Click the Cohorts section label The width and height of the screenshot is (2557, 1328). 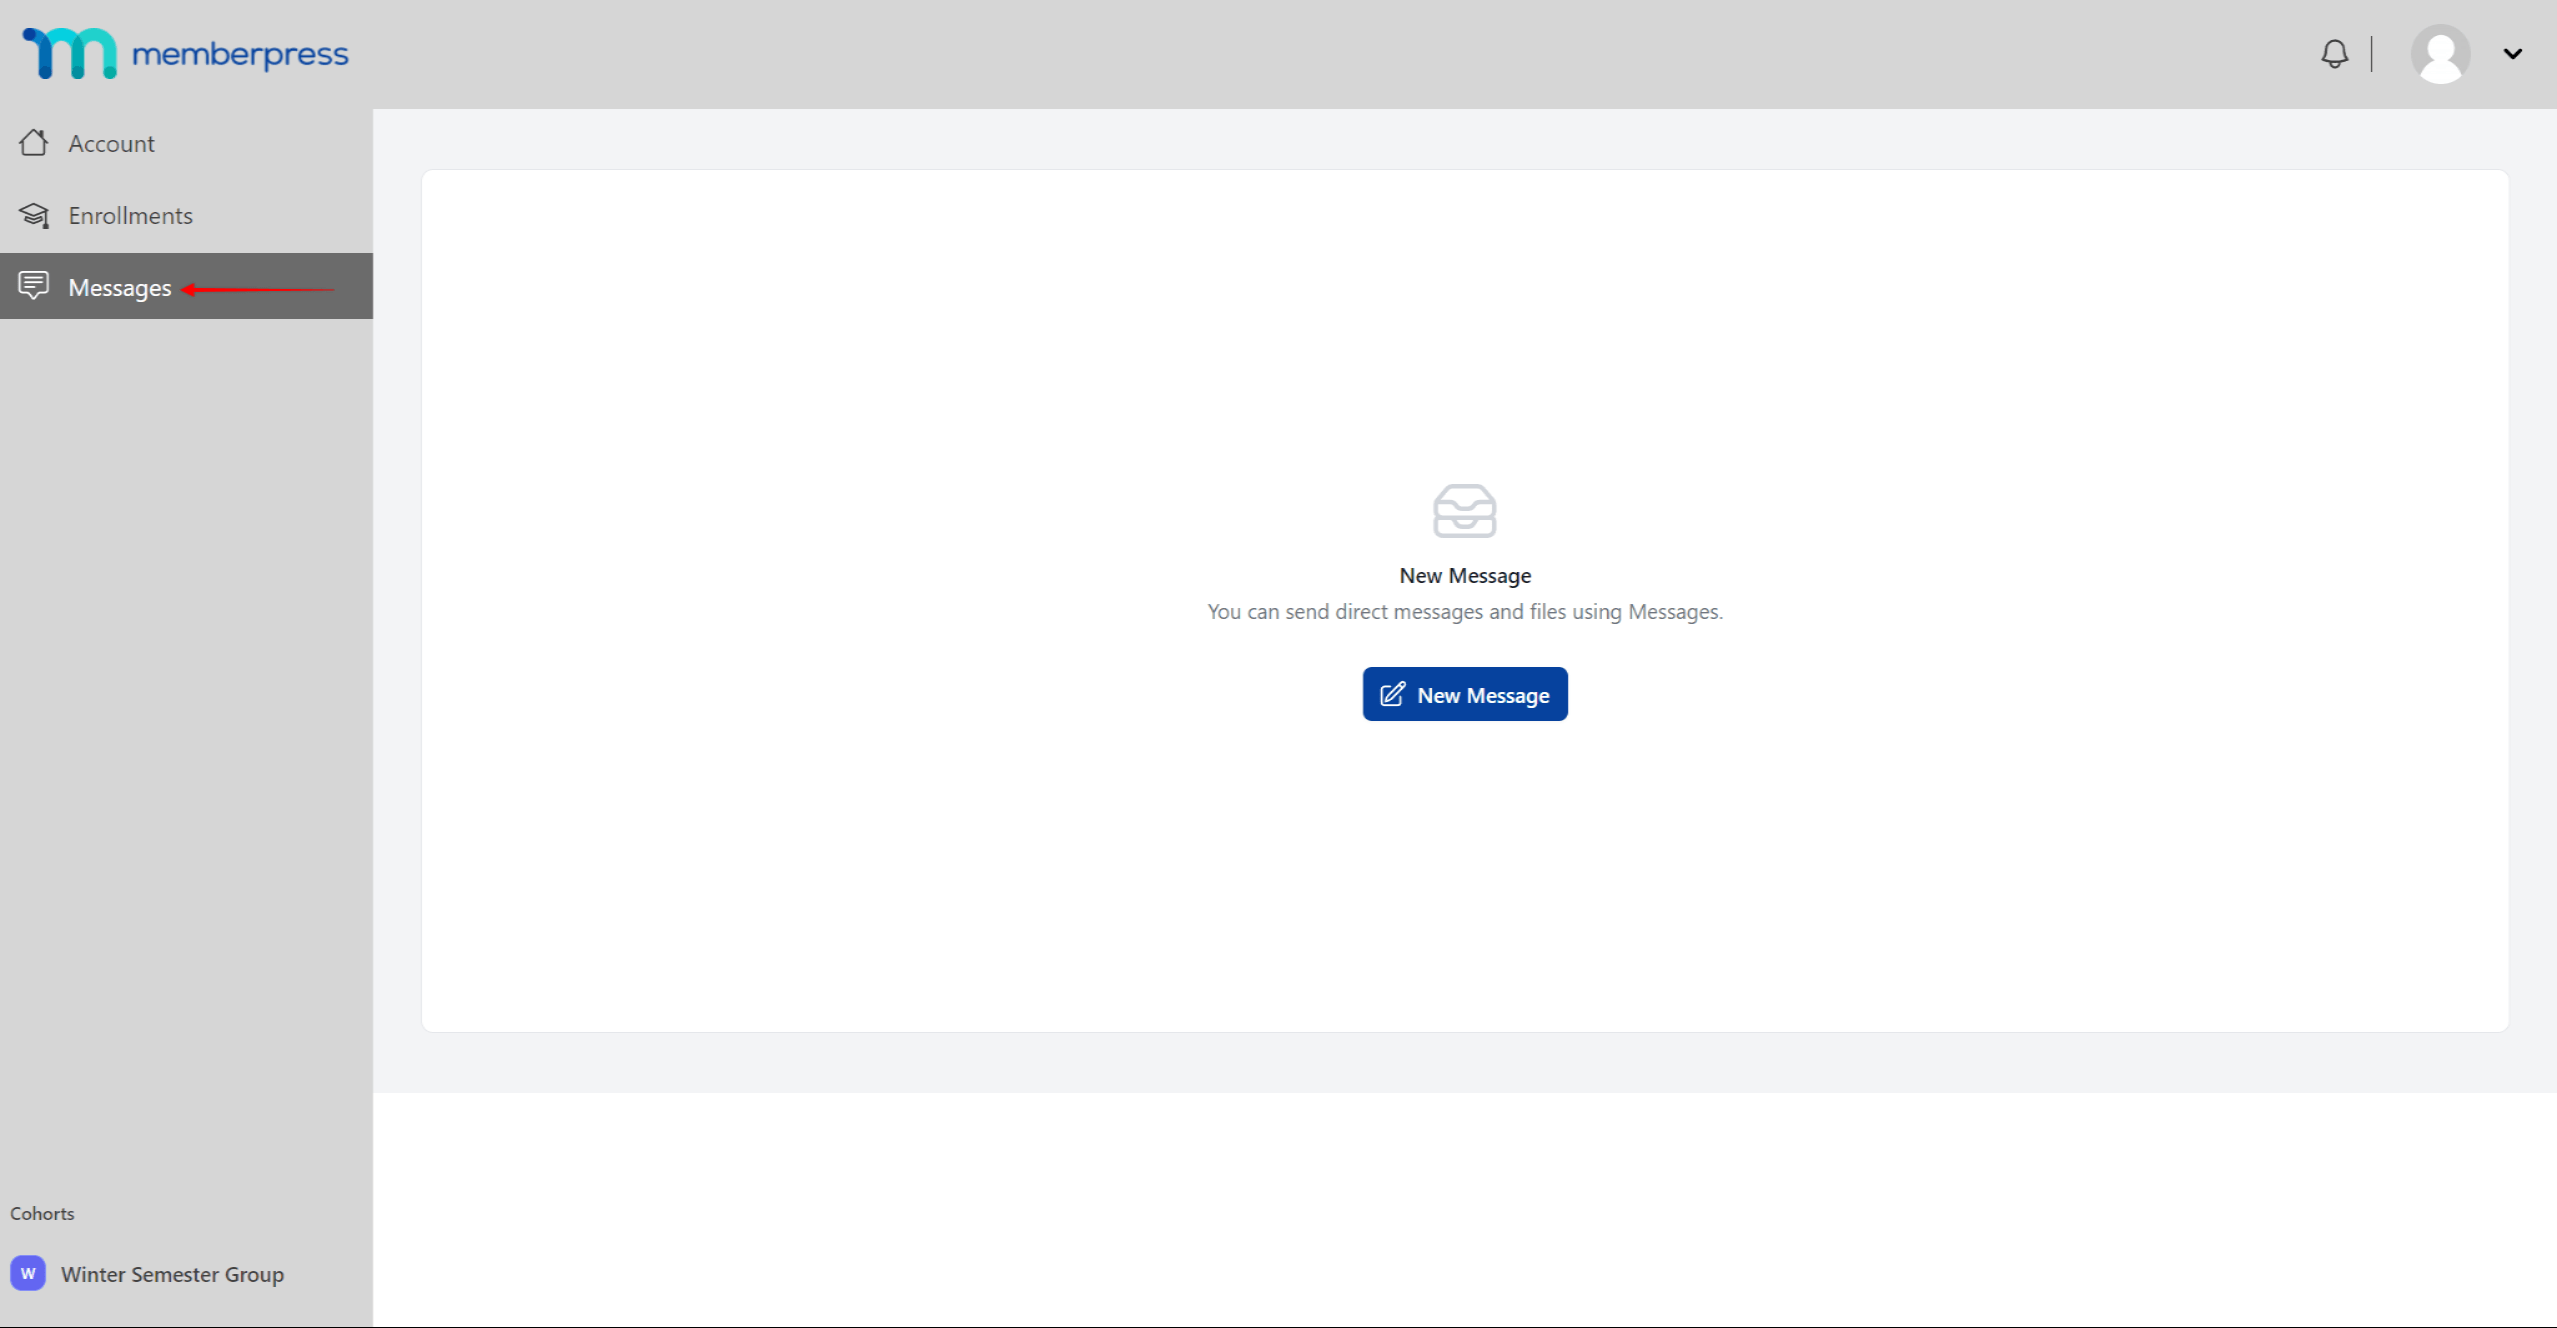click(42, 1213)
